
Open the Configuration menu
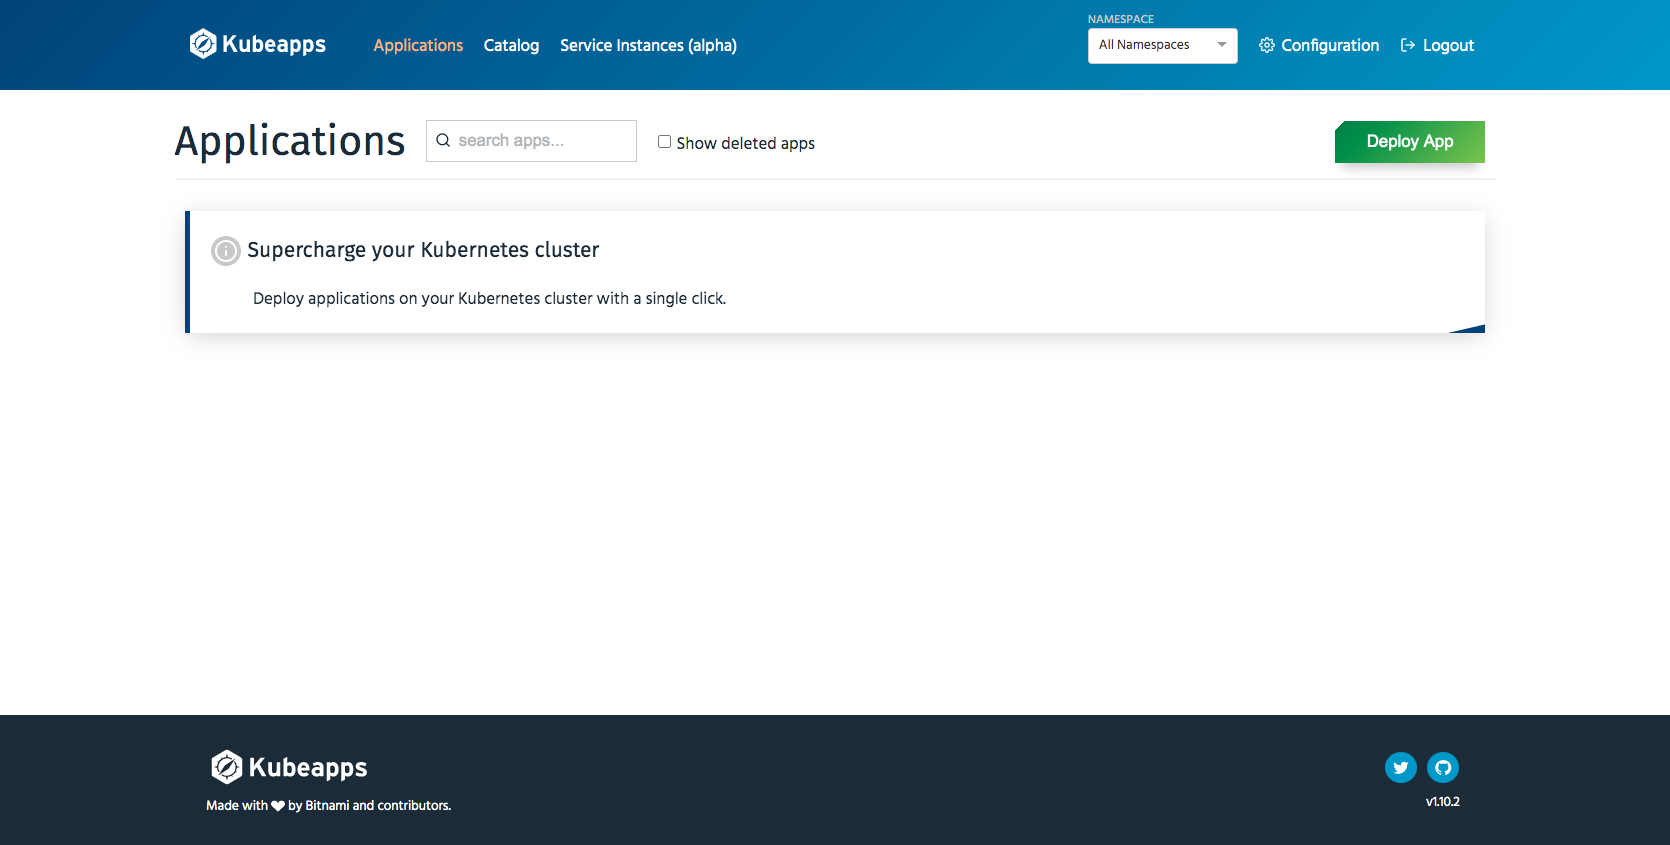click(x=1319, y=45)
